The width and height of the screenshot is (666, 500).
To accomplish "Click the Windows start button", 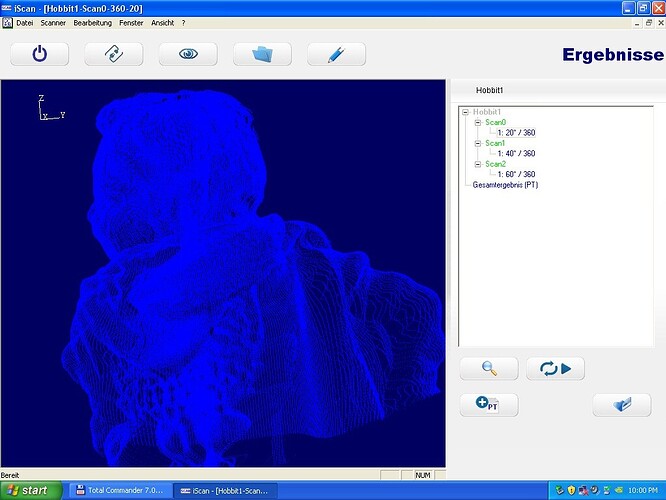I will coord(29,490).
